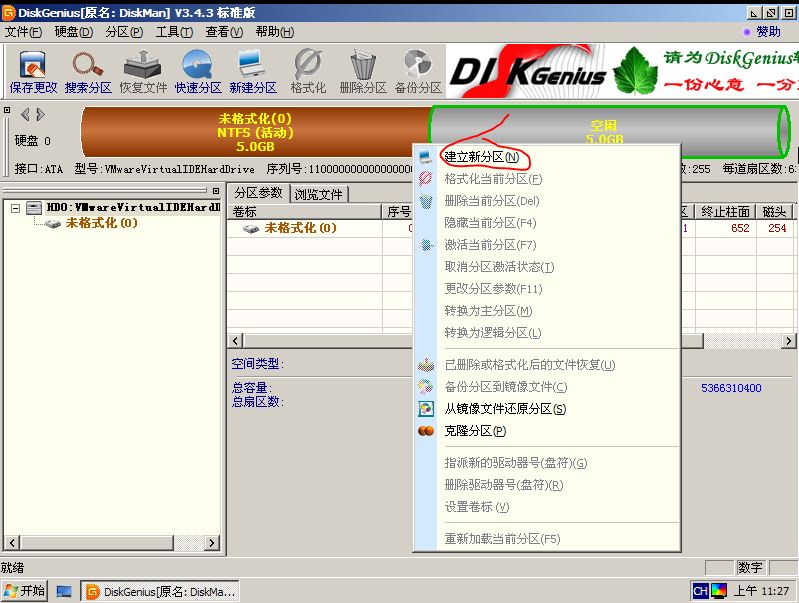Click the DiskGenius taskbar button
This screenshot has width=799, height=603.
160,592
